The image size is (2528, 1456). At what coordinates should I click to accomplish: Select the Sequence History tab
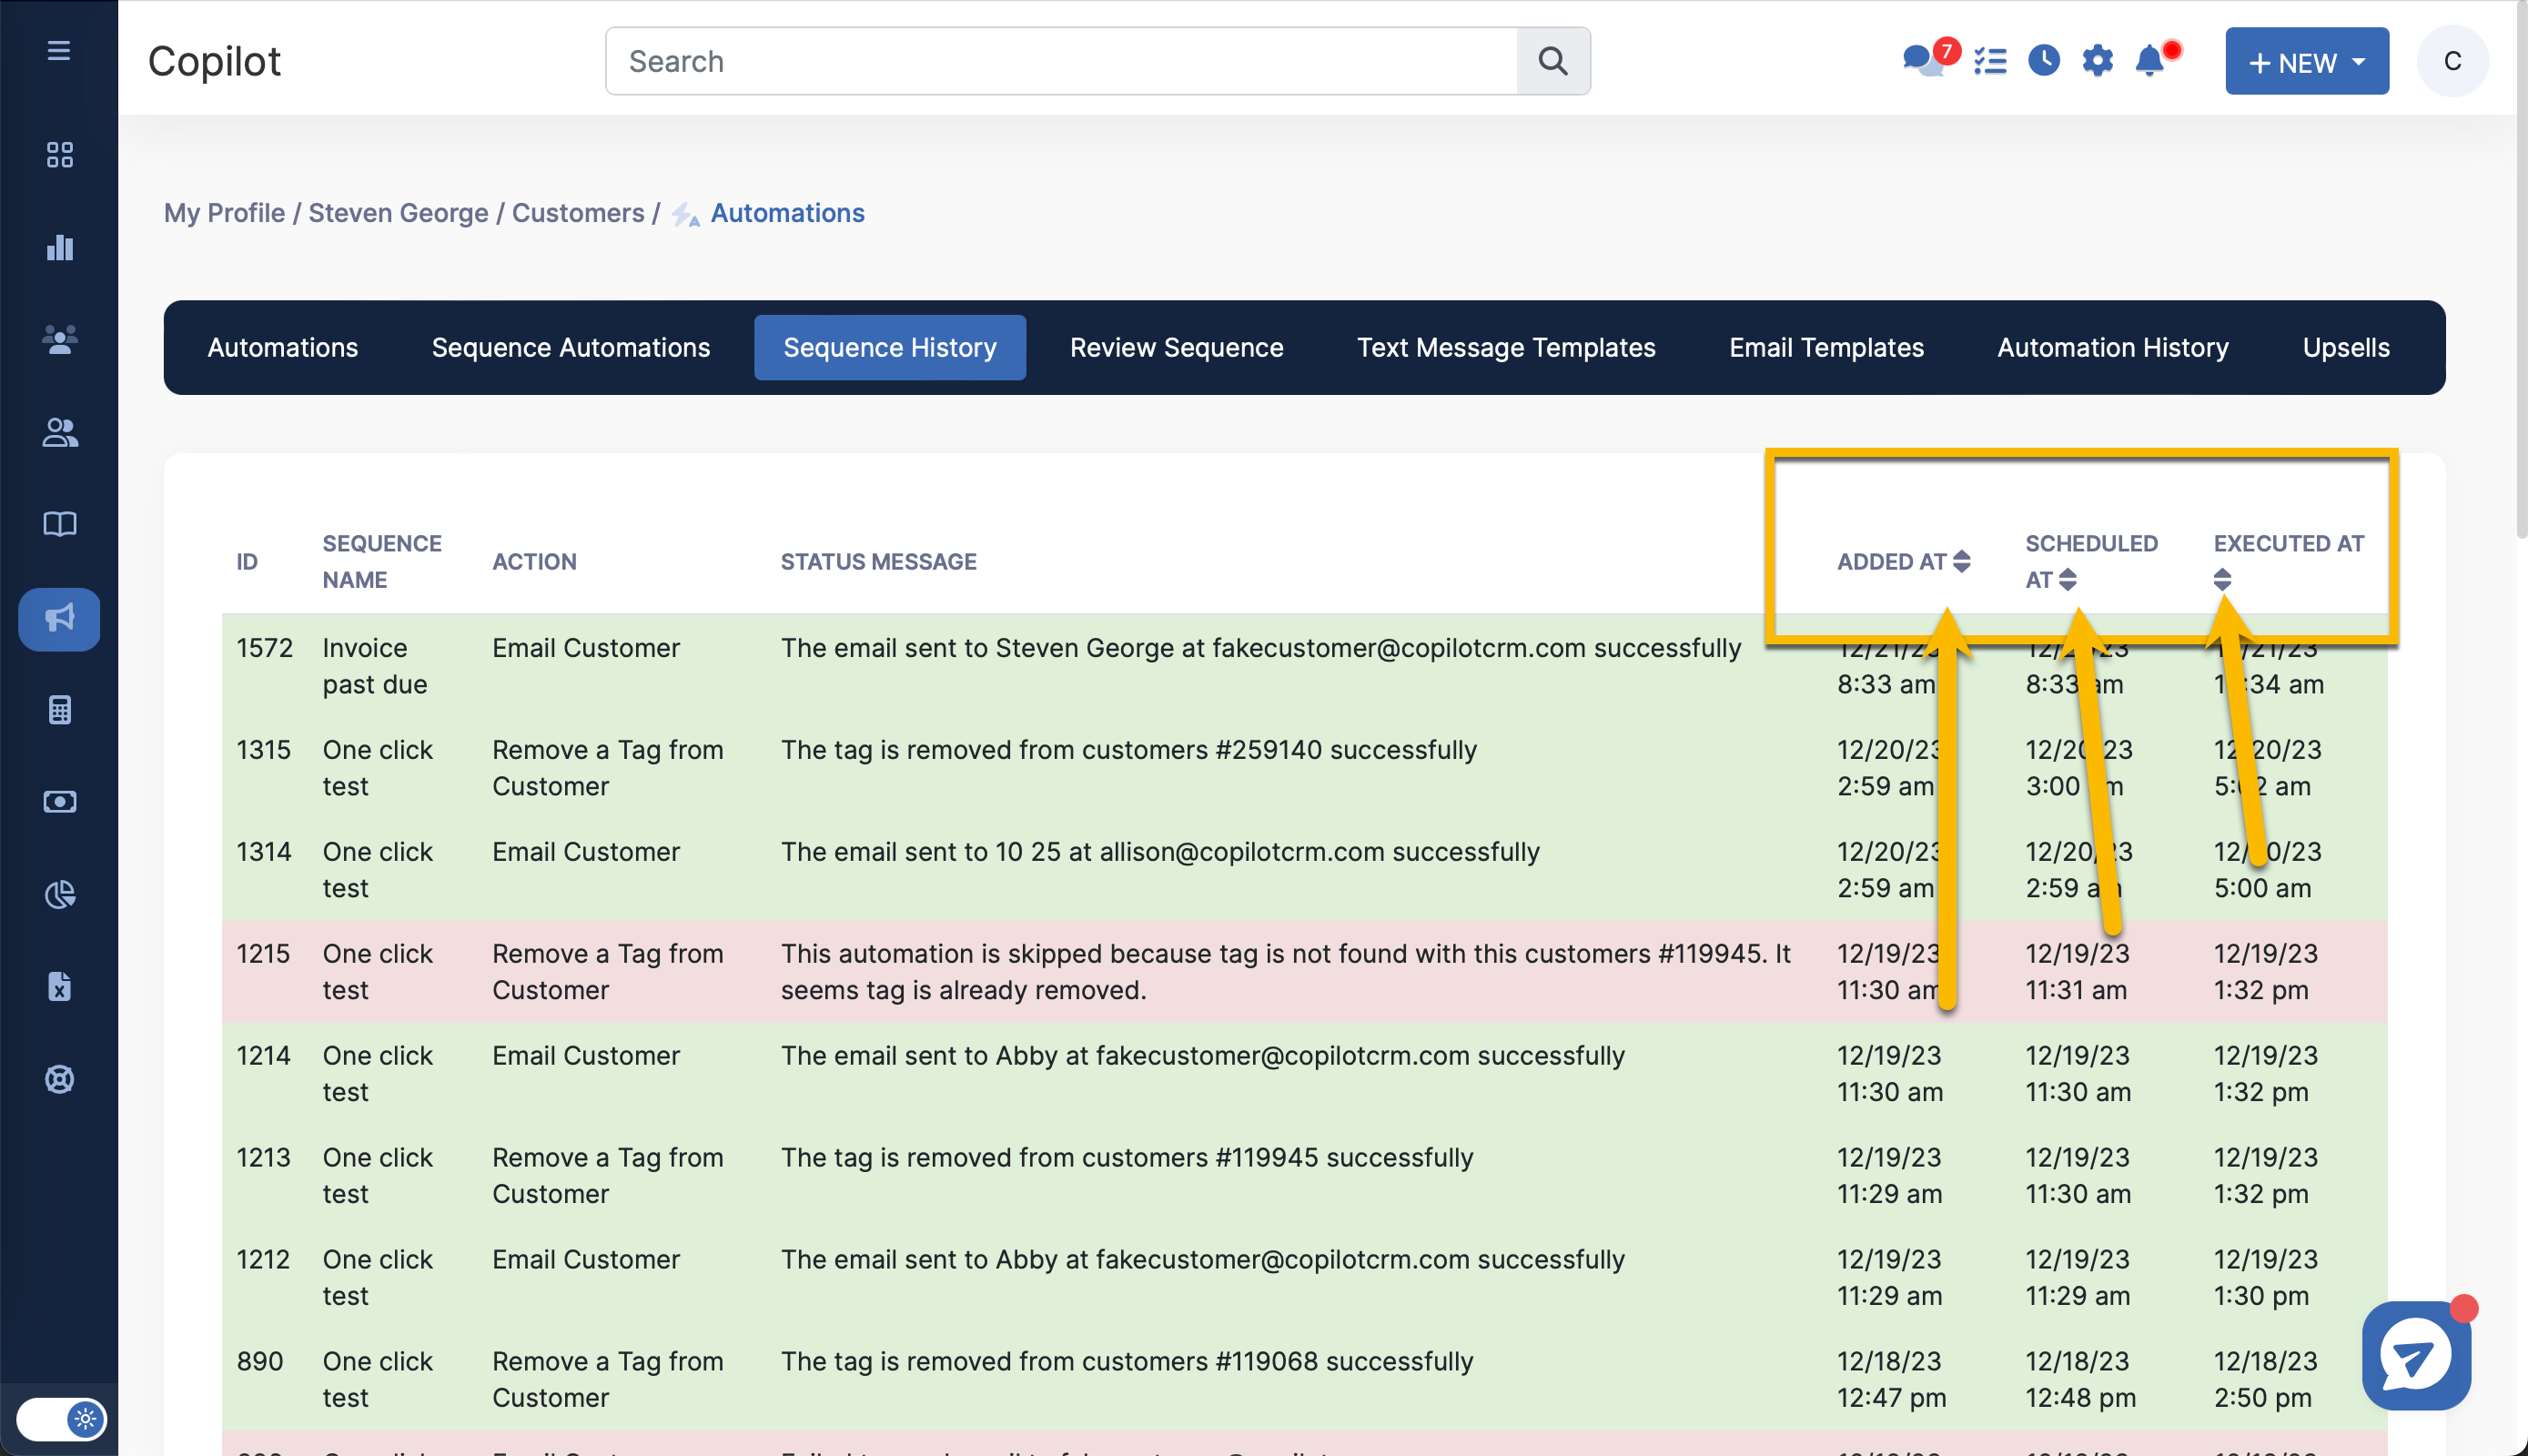point(890,347)
